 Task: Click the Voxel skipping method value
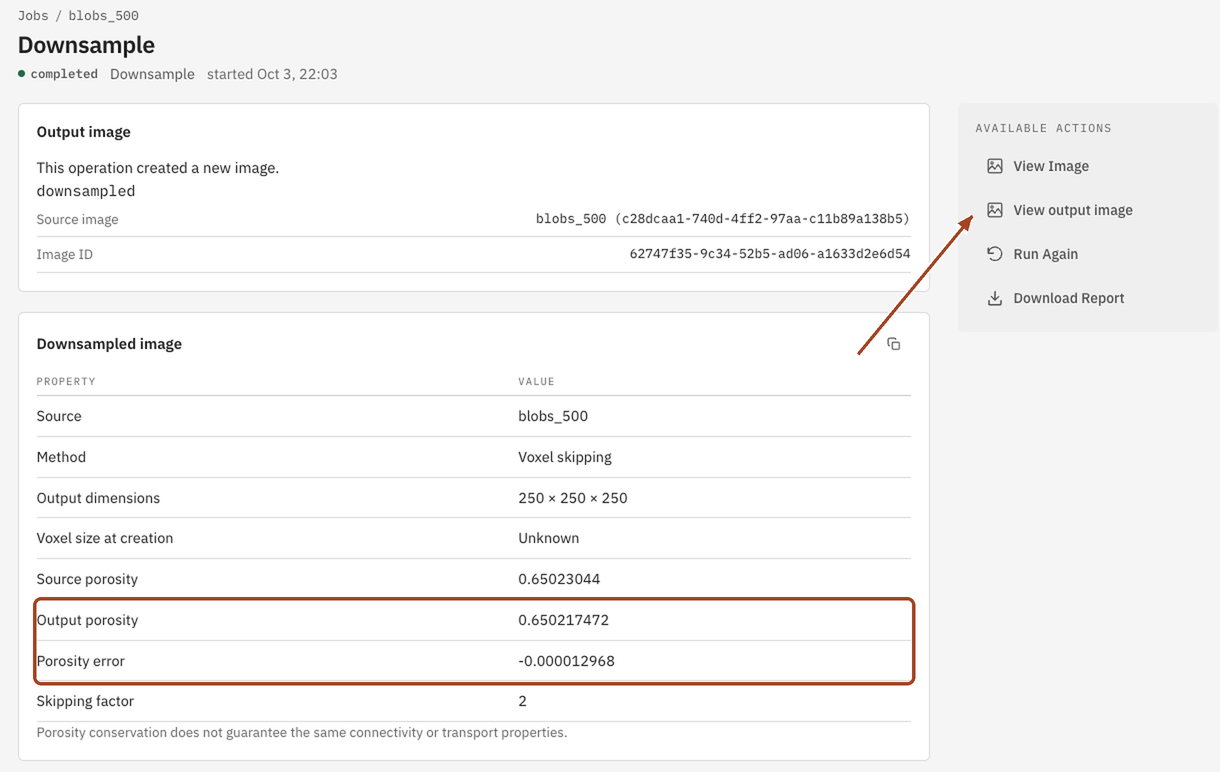point(565,457)
